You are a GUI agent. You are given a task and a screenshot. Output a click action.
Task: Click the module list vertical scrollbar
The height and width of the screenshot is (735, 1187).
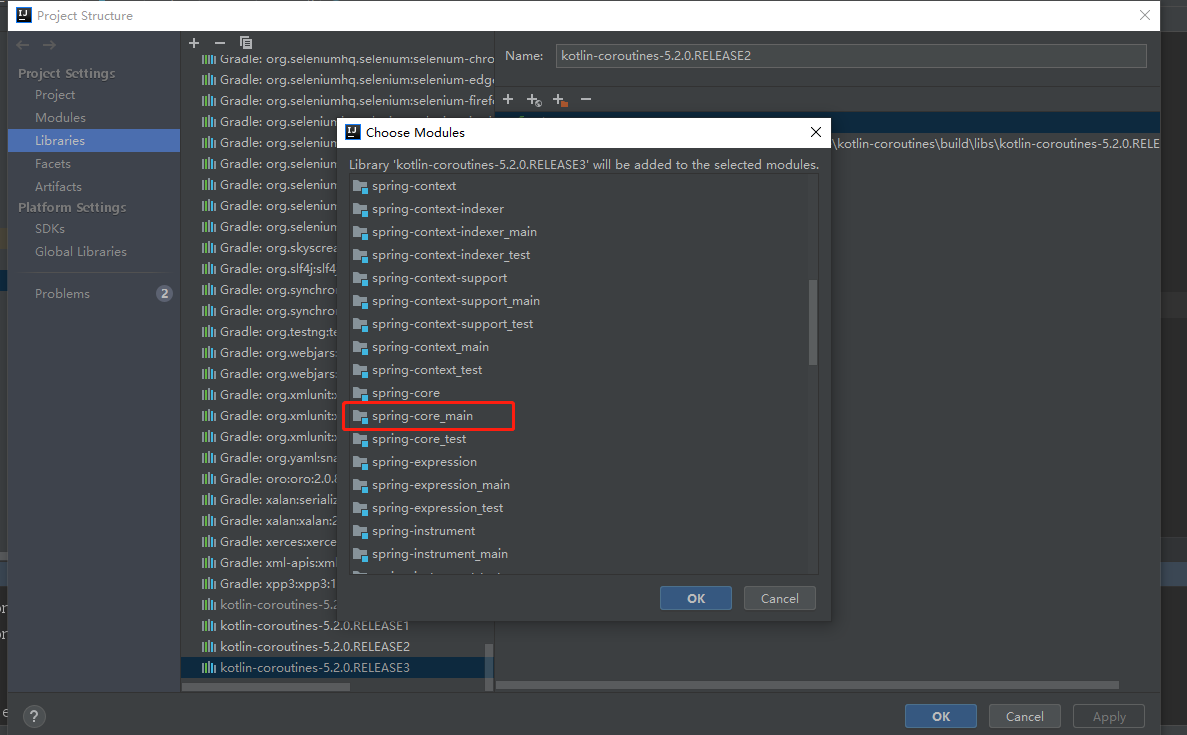coord(813,322)
